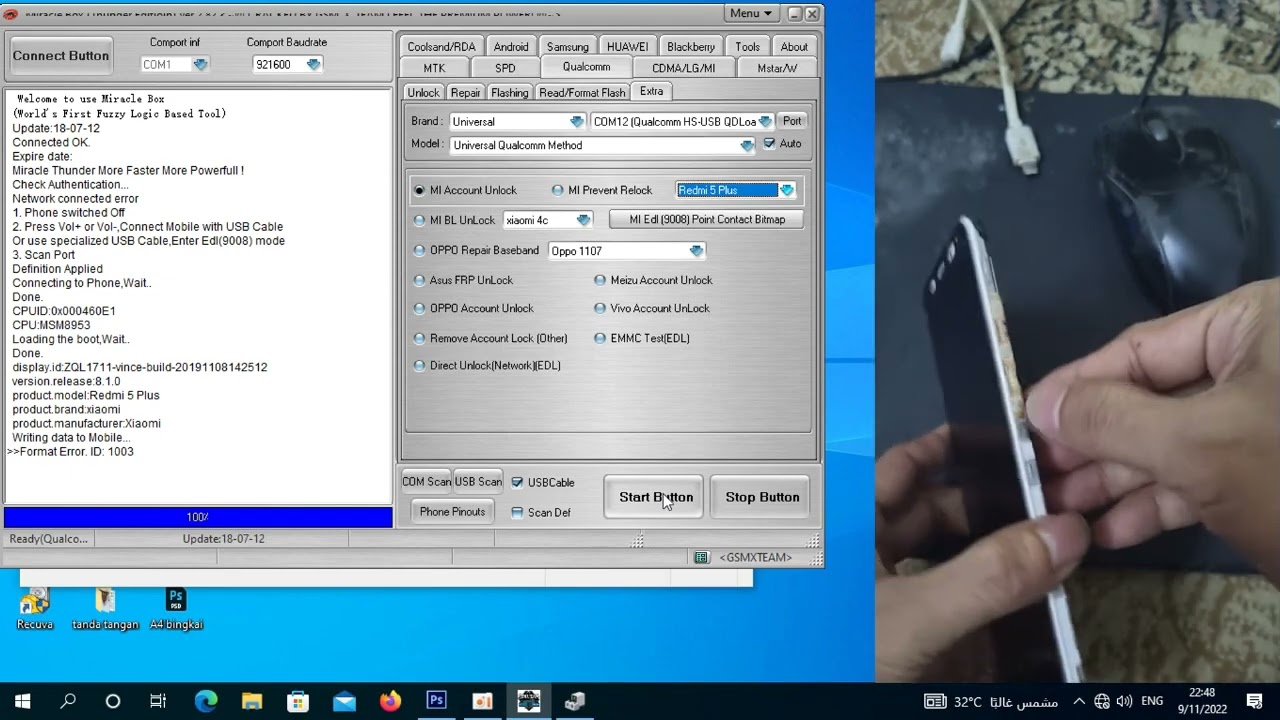Viewport: 1280px width, 720px height.
Task: Open the notification center icon
Action: [x=1255, y=701]
